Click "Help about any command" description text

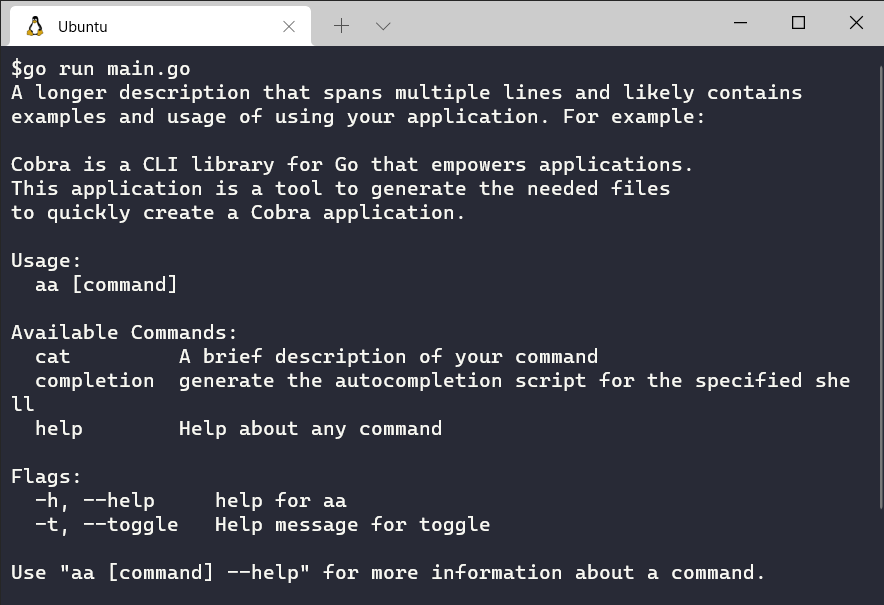pyautogui.click(x=310, y=429)
